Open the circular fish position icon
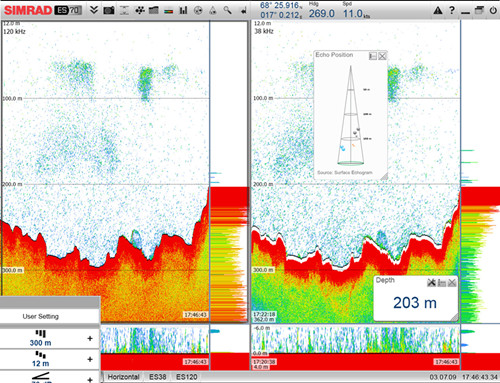 click(198, 11)
